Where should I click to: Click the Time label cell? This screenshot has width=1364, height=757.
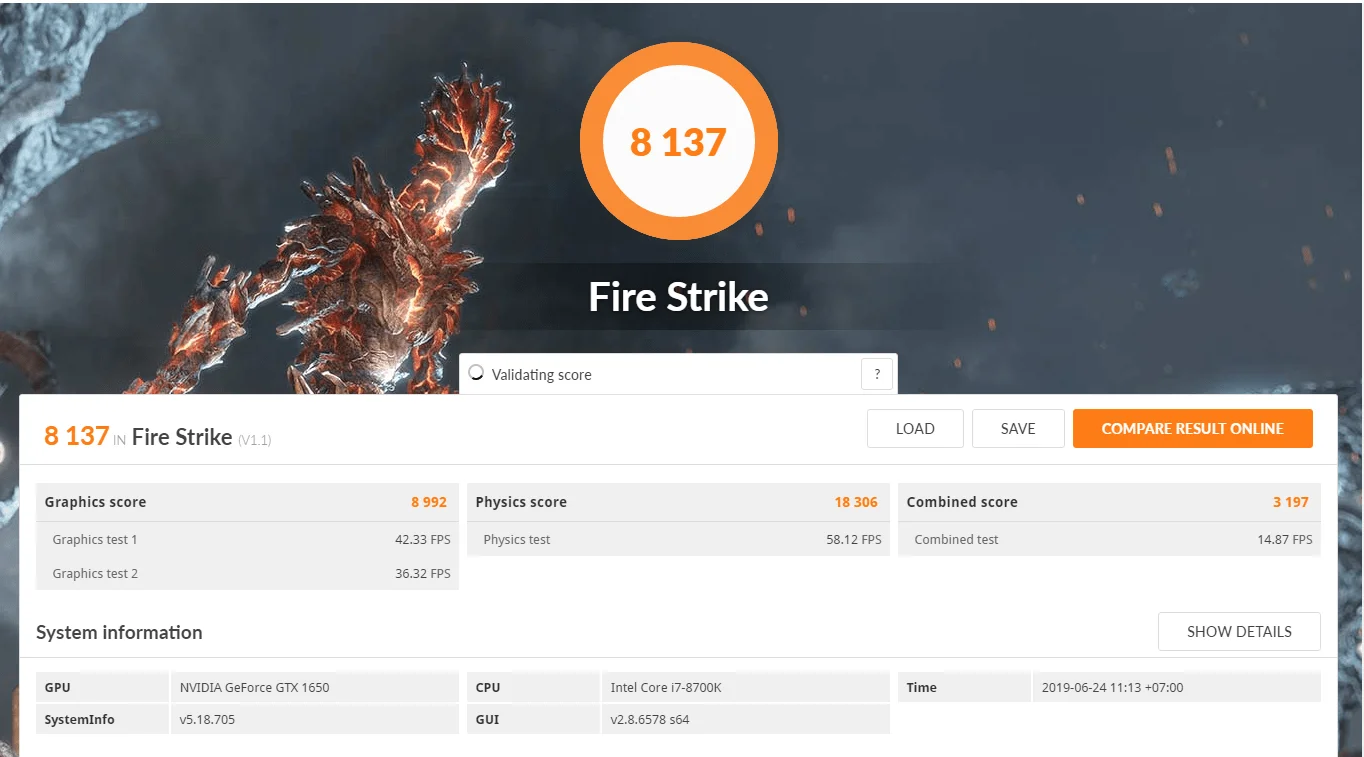pyautogui.click(x=965, y=687)
